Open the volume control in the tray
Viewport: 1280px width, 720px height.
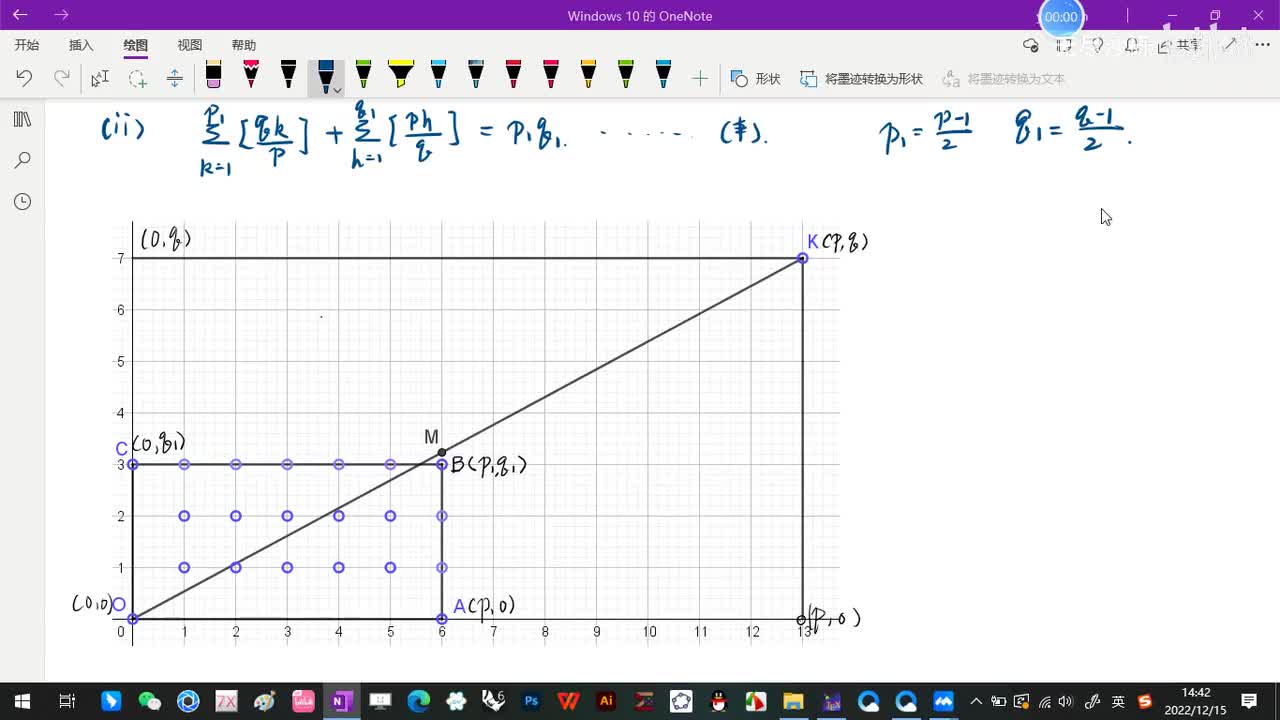click(x=1065, y=701)
